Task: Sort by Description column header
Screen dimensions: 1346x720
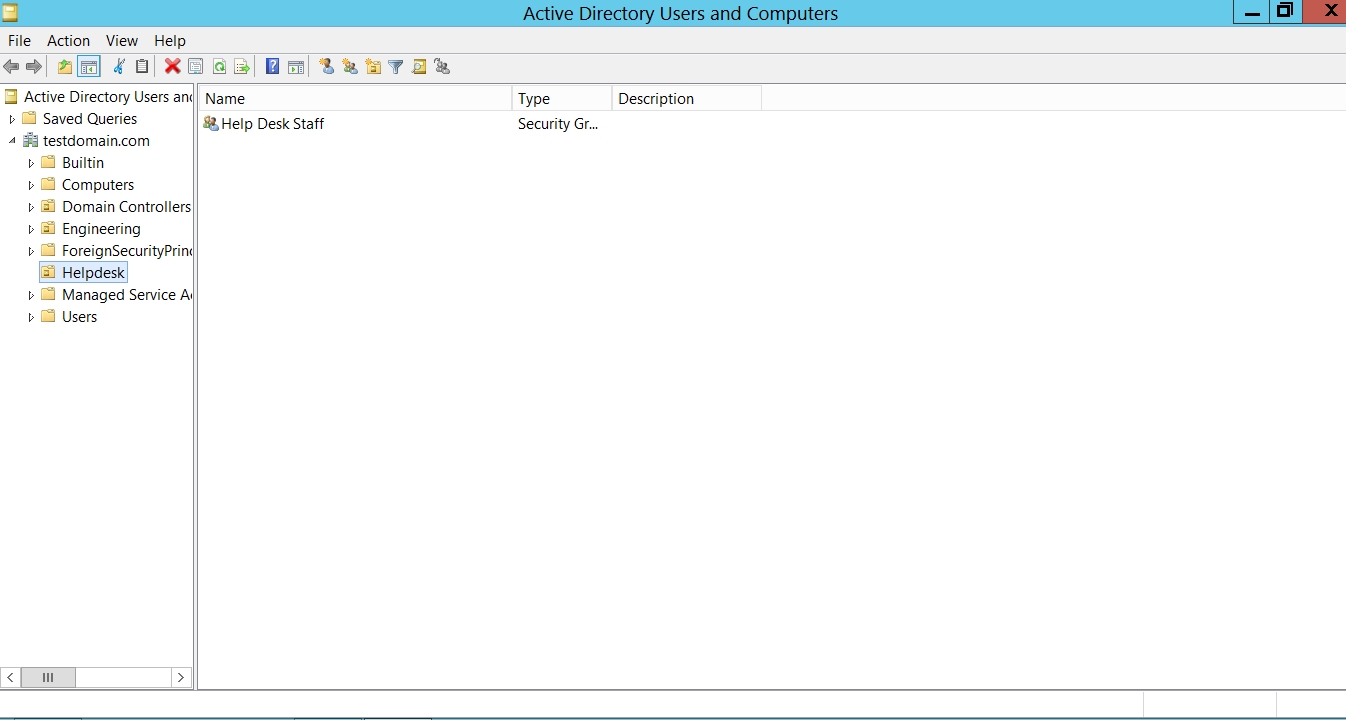Action: 687,98
